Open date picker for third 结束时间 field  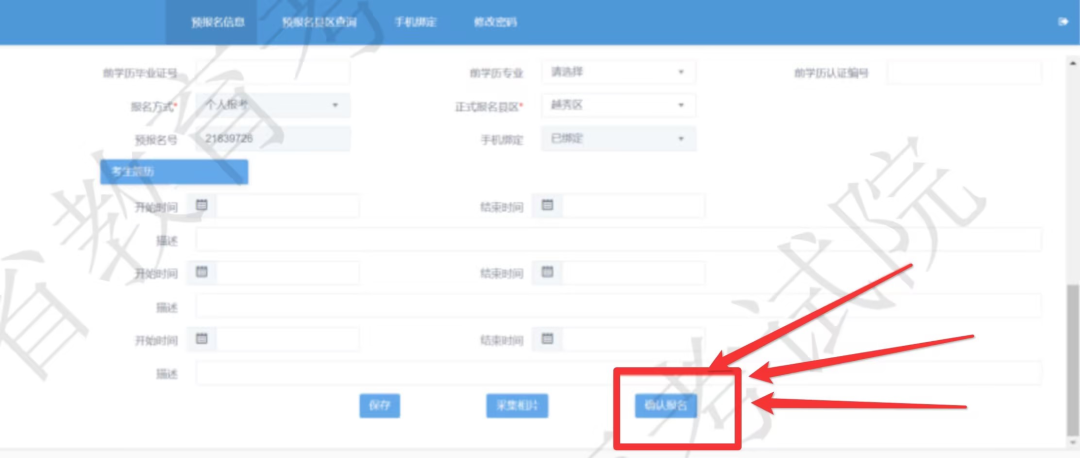point(547,339)
